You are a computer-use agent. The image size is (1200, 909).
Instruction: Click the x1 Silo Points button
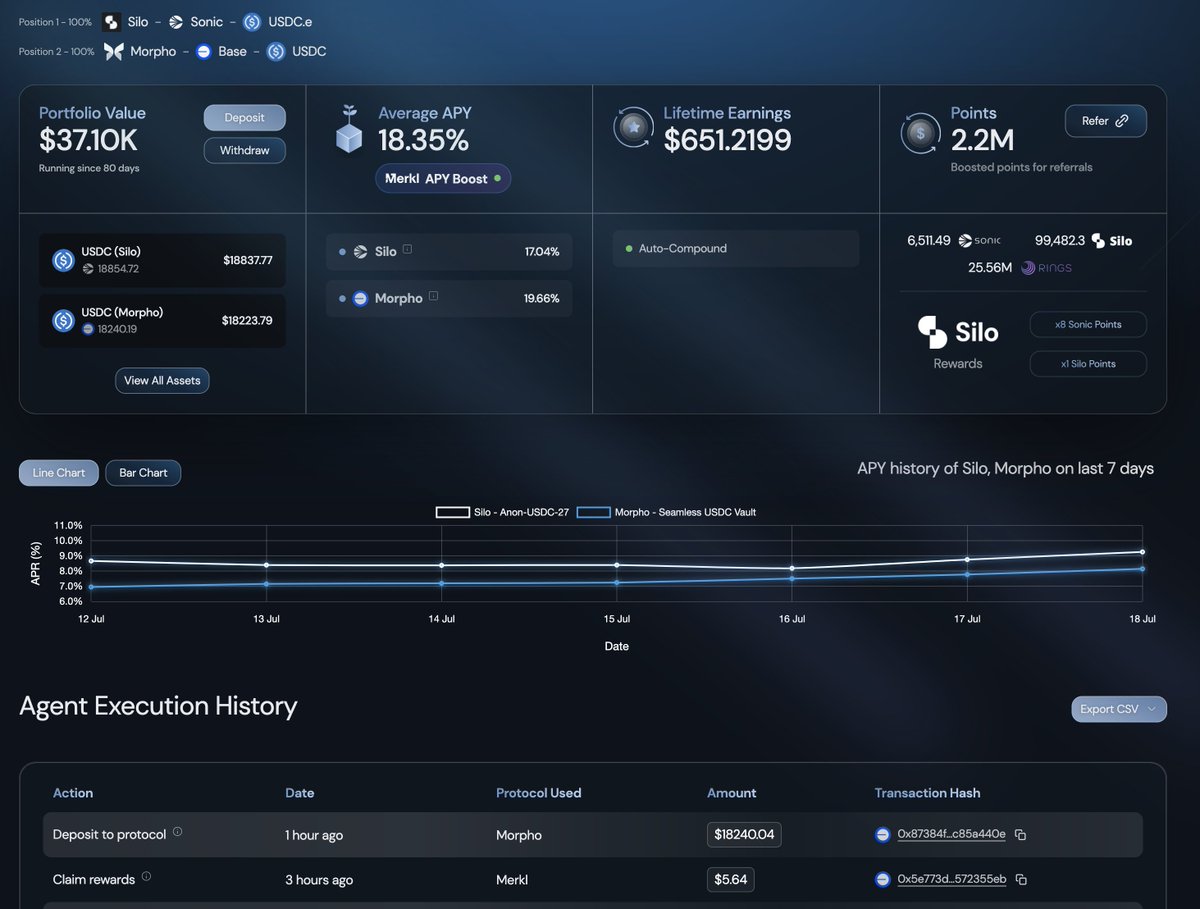[1088, 364]
